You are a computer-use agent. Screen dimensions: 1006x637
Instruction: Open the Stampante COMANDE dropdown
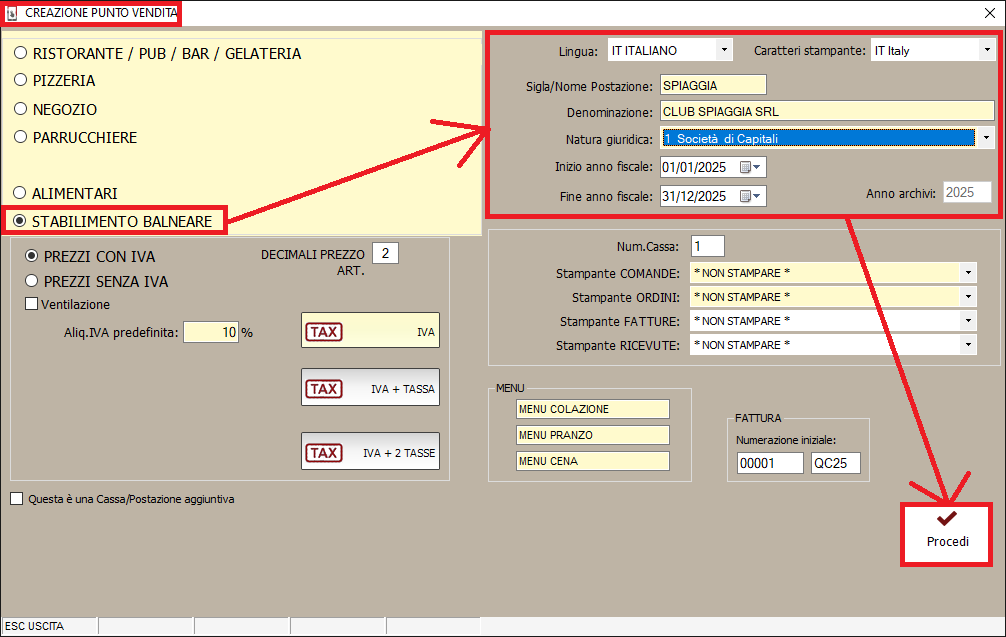[968, 273]
